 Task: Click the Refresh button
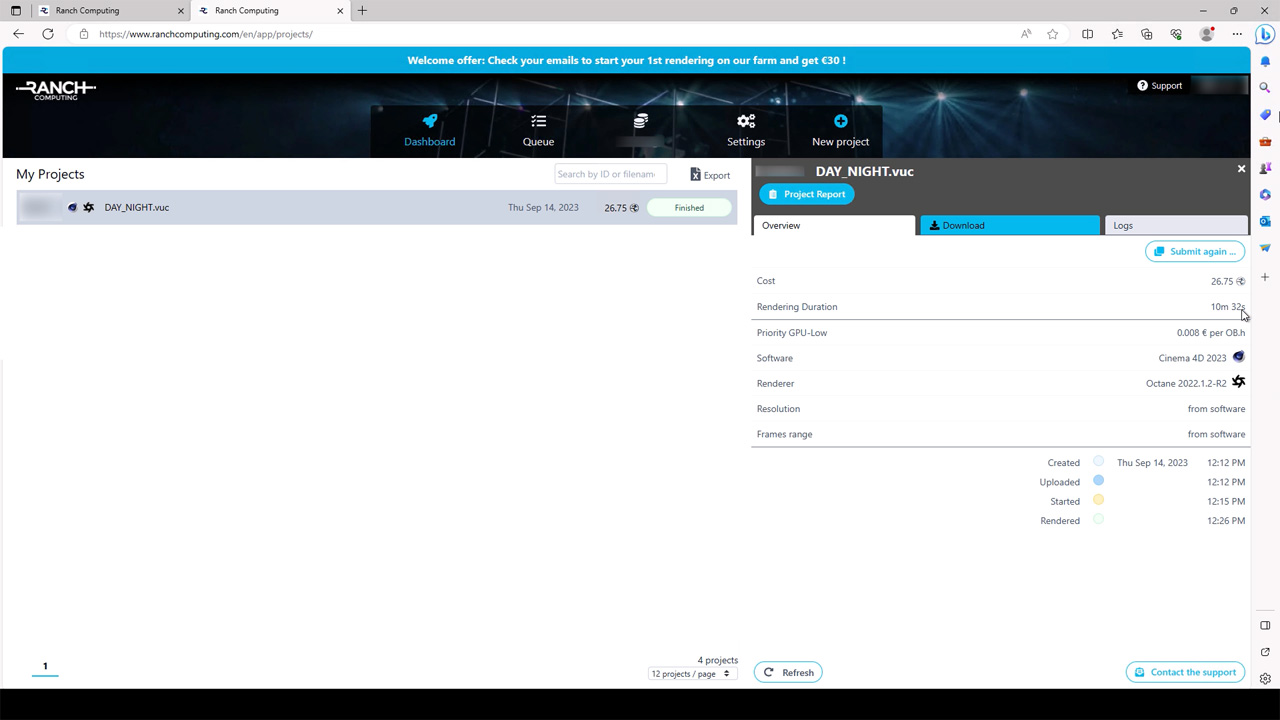point(788,673)
